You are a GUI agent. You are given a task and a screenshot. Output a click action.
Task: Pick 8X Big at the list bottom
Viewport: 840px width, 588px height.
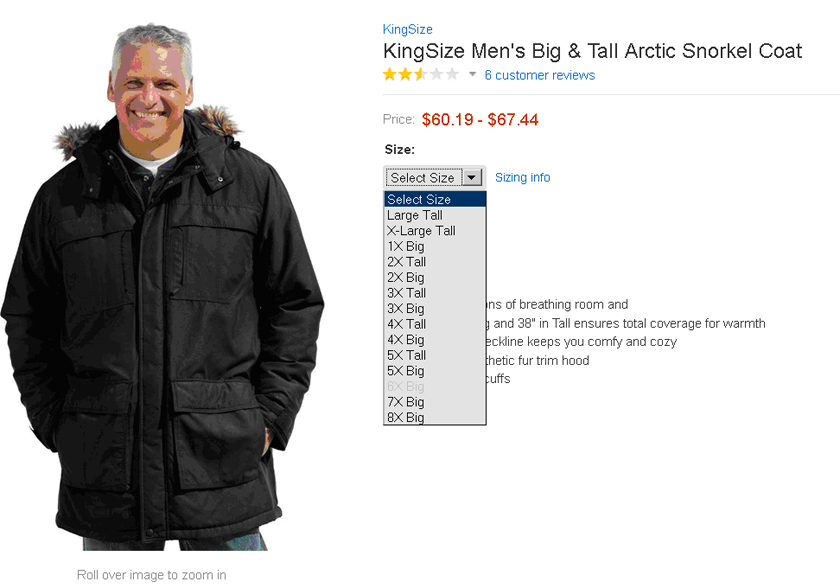point(406,417)
